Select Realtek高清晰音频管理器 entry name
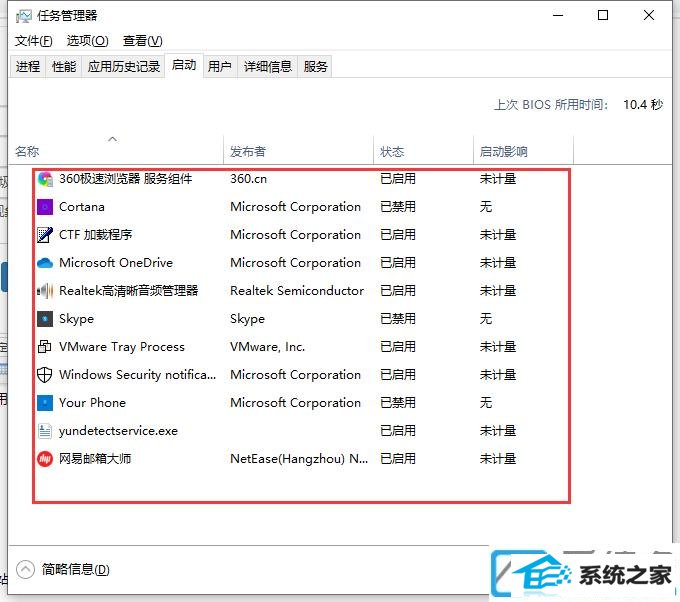The height and width of the screenshot is (602, 680). pyautogui.click(x=128, y=291)
